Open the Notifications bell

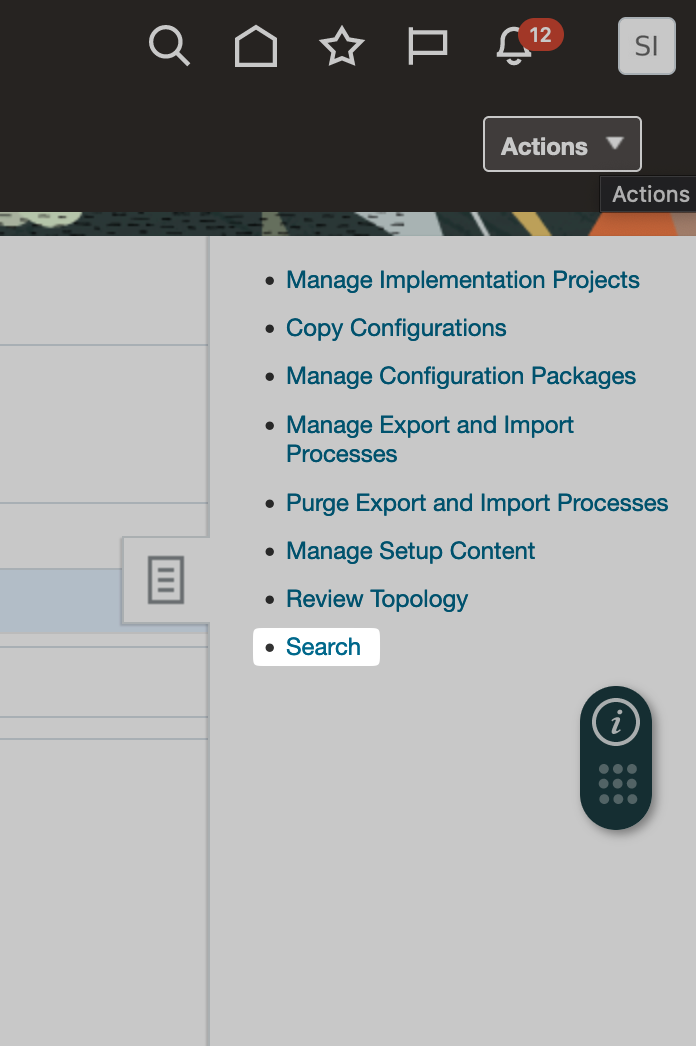[514, 46]
